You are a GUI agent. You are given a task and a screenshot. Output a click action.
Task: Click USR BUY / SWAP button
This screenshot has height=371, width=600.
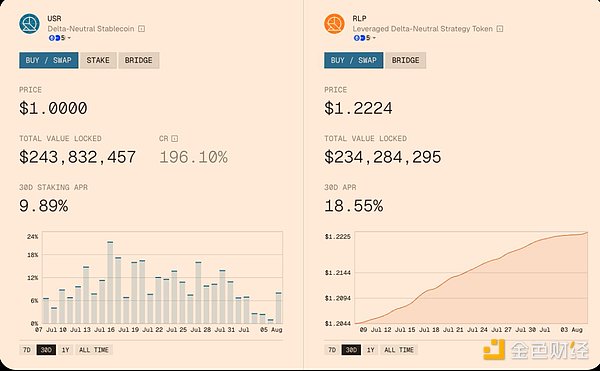pyautogui.click(x=49, y=60)
